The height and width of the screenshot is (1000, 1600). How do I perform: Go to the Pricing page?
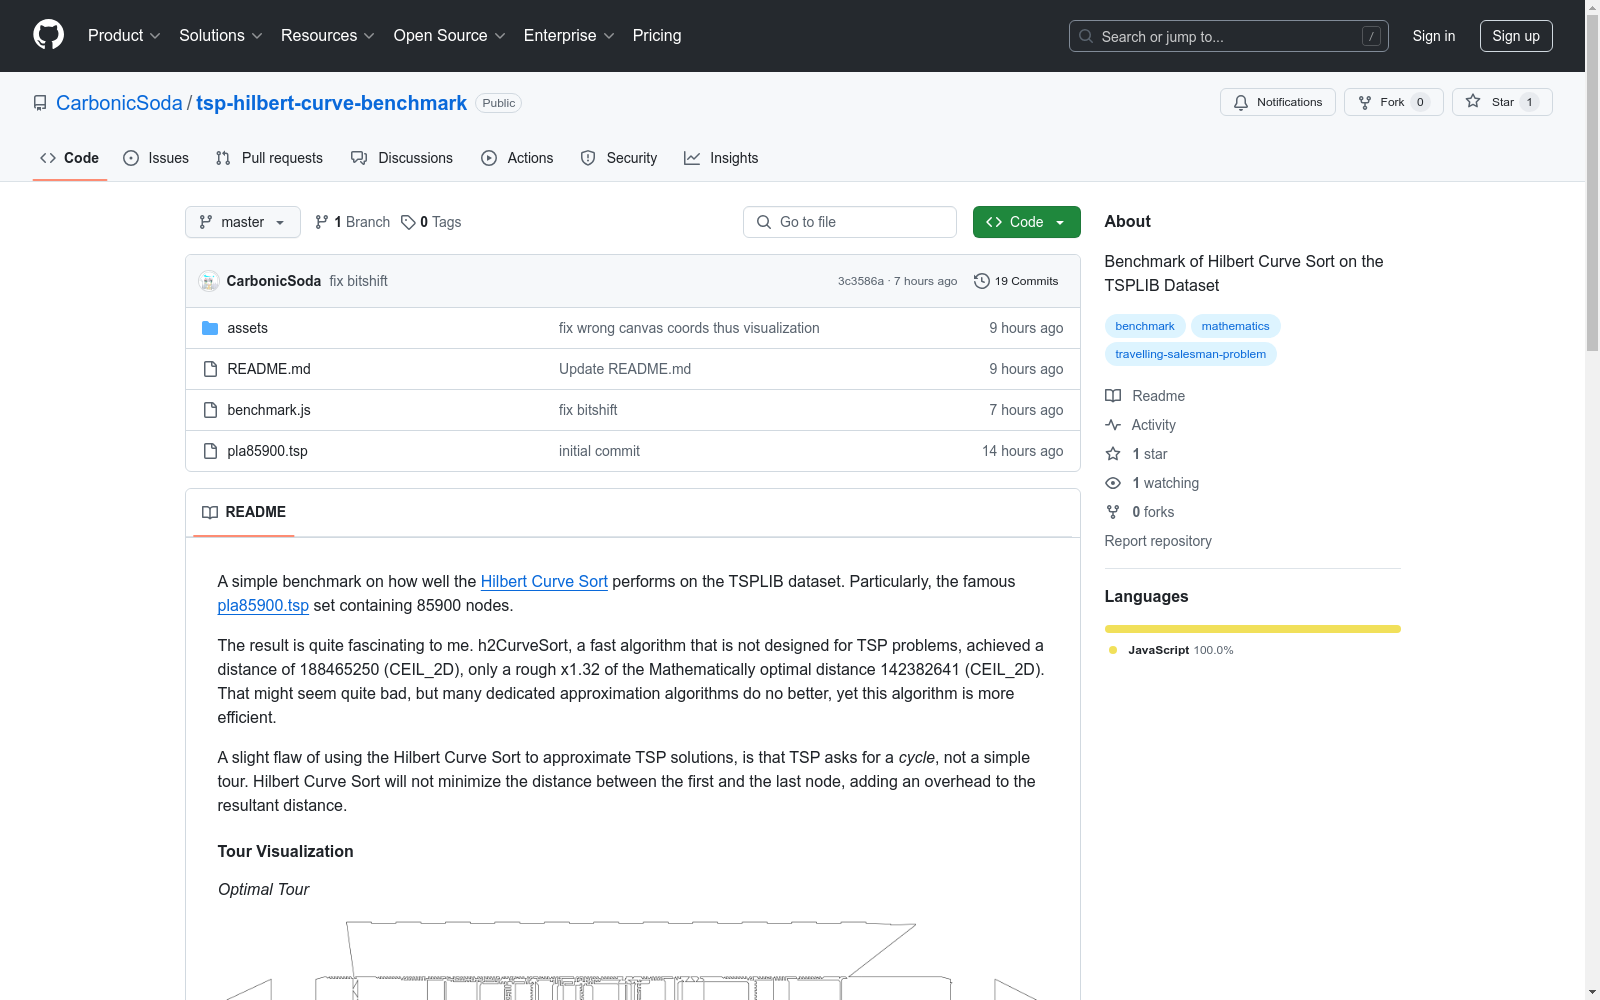pos(657,35)
